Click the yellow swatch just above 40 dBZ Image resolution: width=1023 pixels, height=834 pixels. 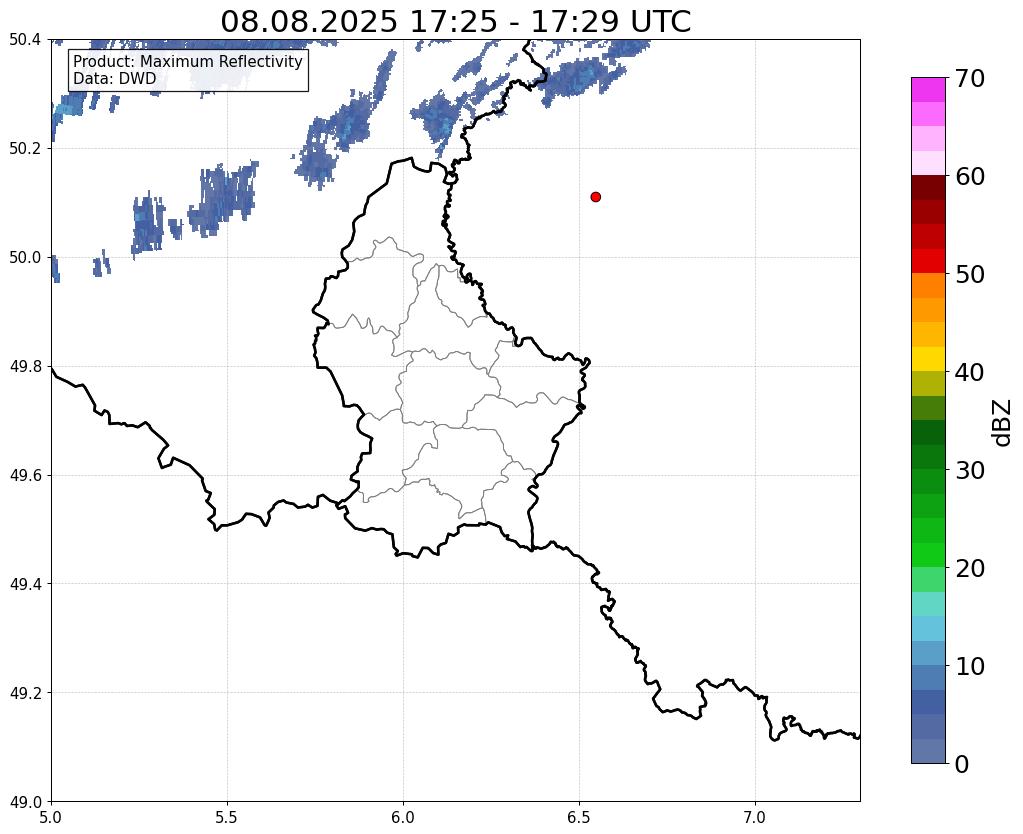click(x=928, y=360)
